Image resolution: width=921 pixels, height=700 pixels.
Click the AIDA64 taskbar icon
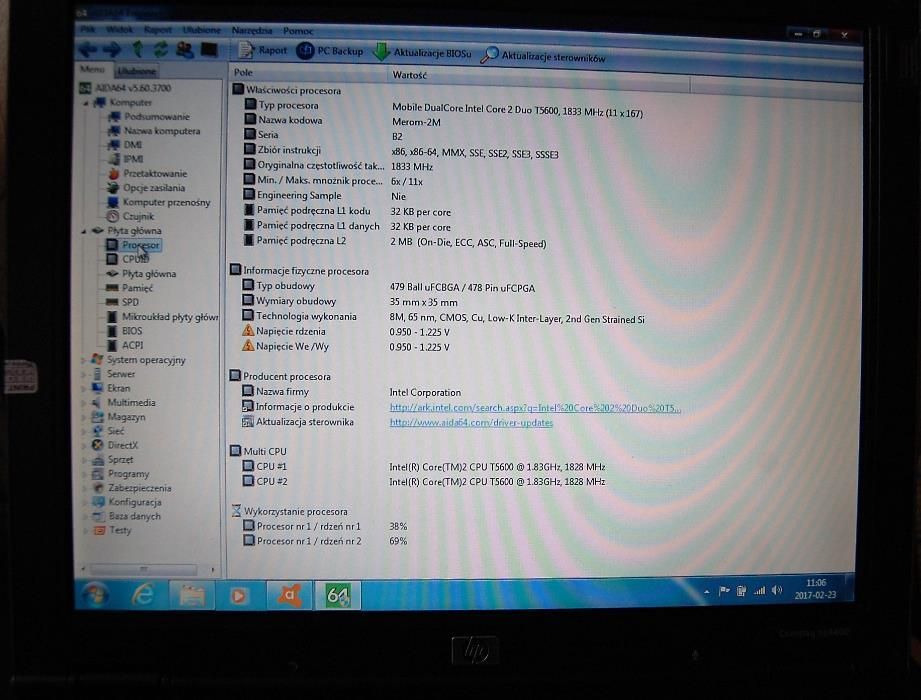(x=338, y=596)
